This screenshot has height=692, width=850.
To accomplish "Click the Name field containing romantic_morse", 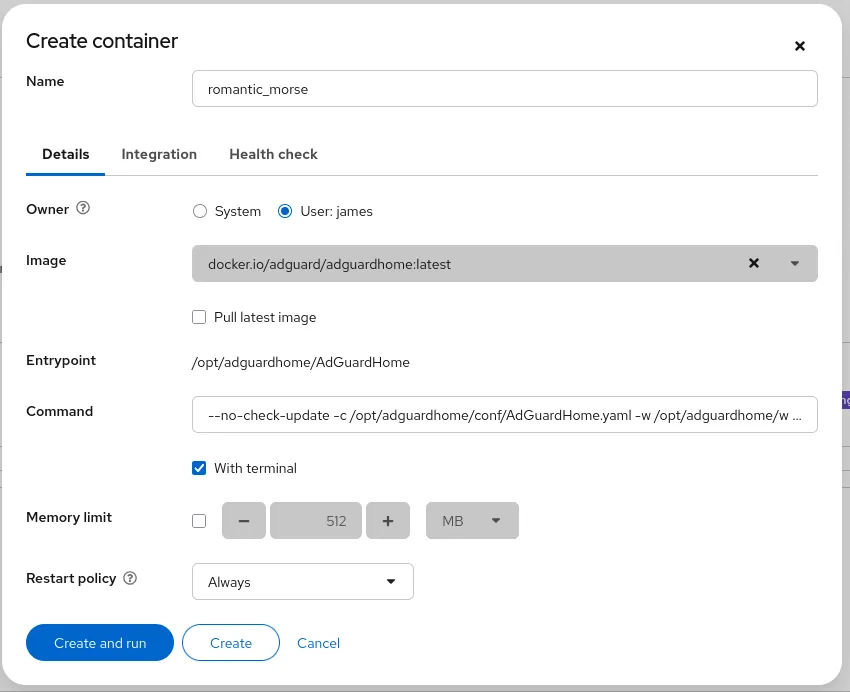I will tap(504, 88).
